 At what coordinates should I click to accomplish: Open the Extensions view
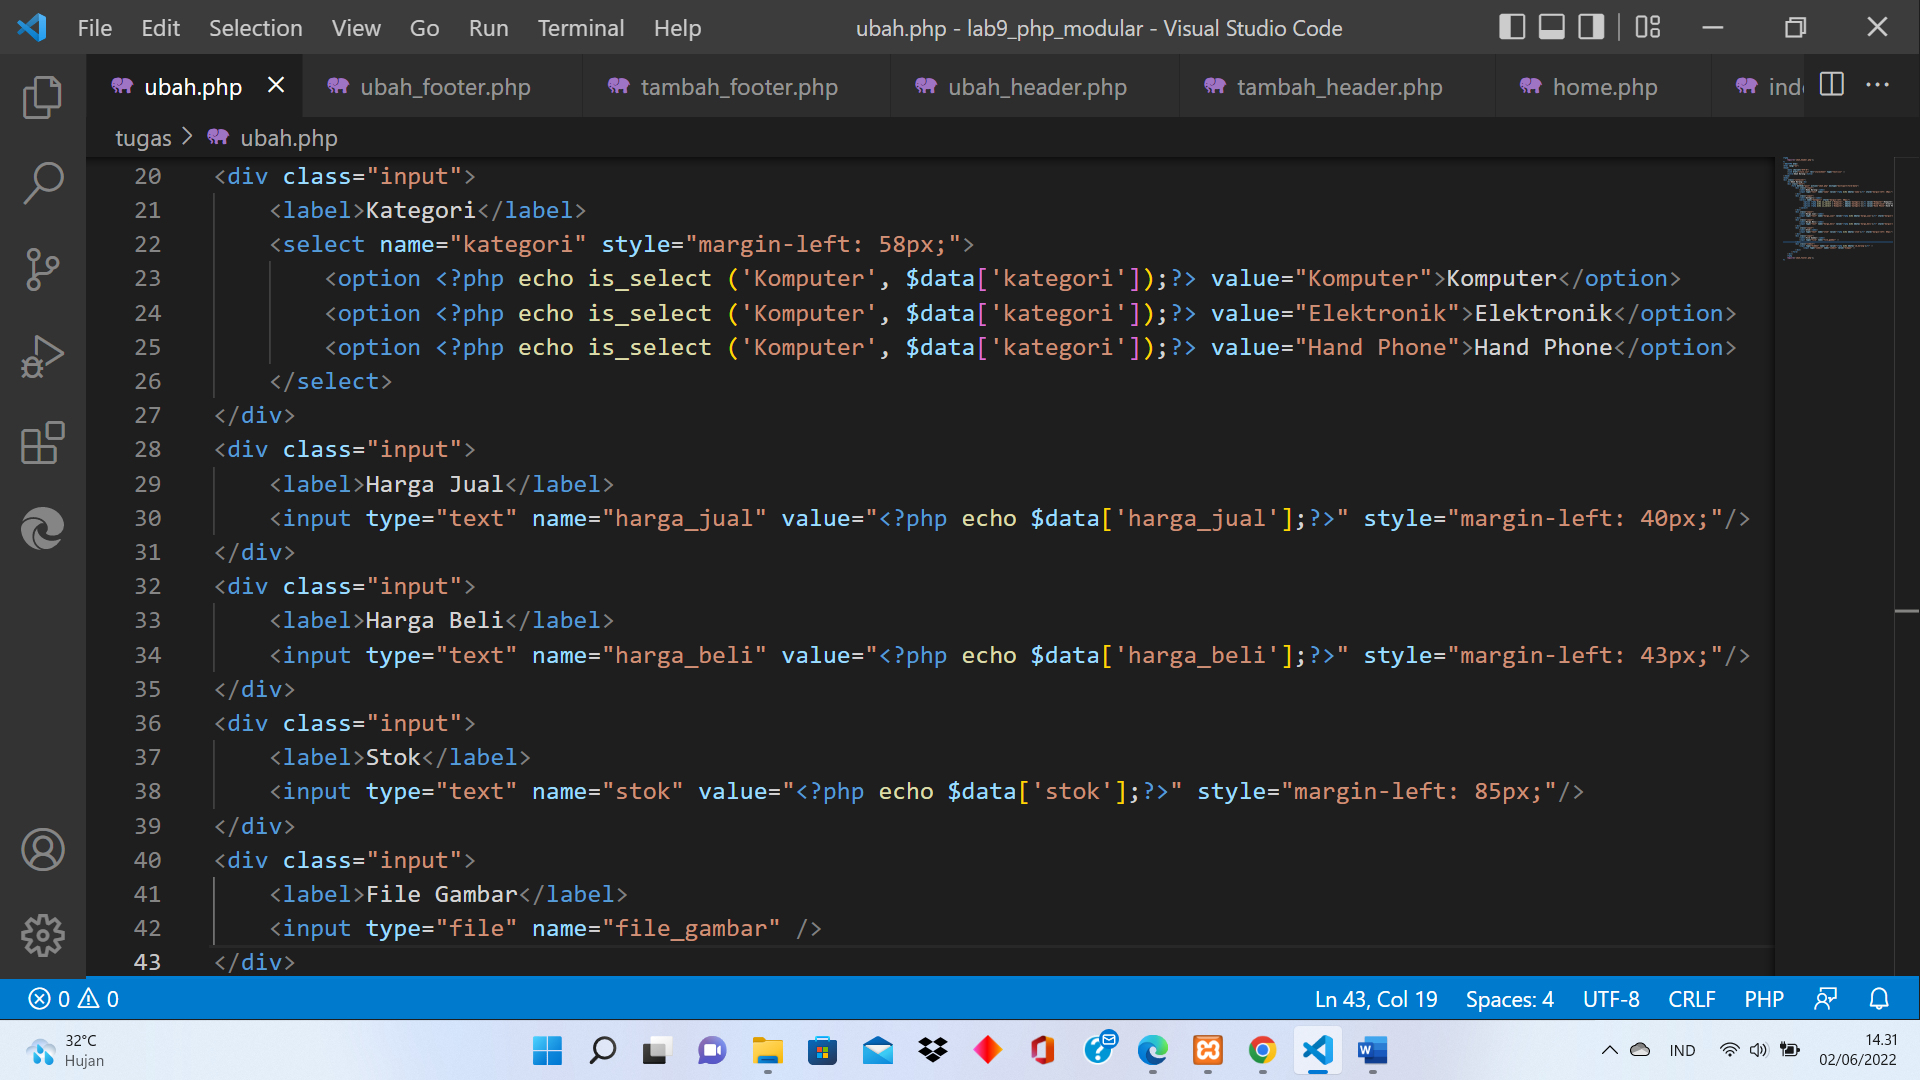coord(41,443)
